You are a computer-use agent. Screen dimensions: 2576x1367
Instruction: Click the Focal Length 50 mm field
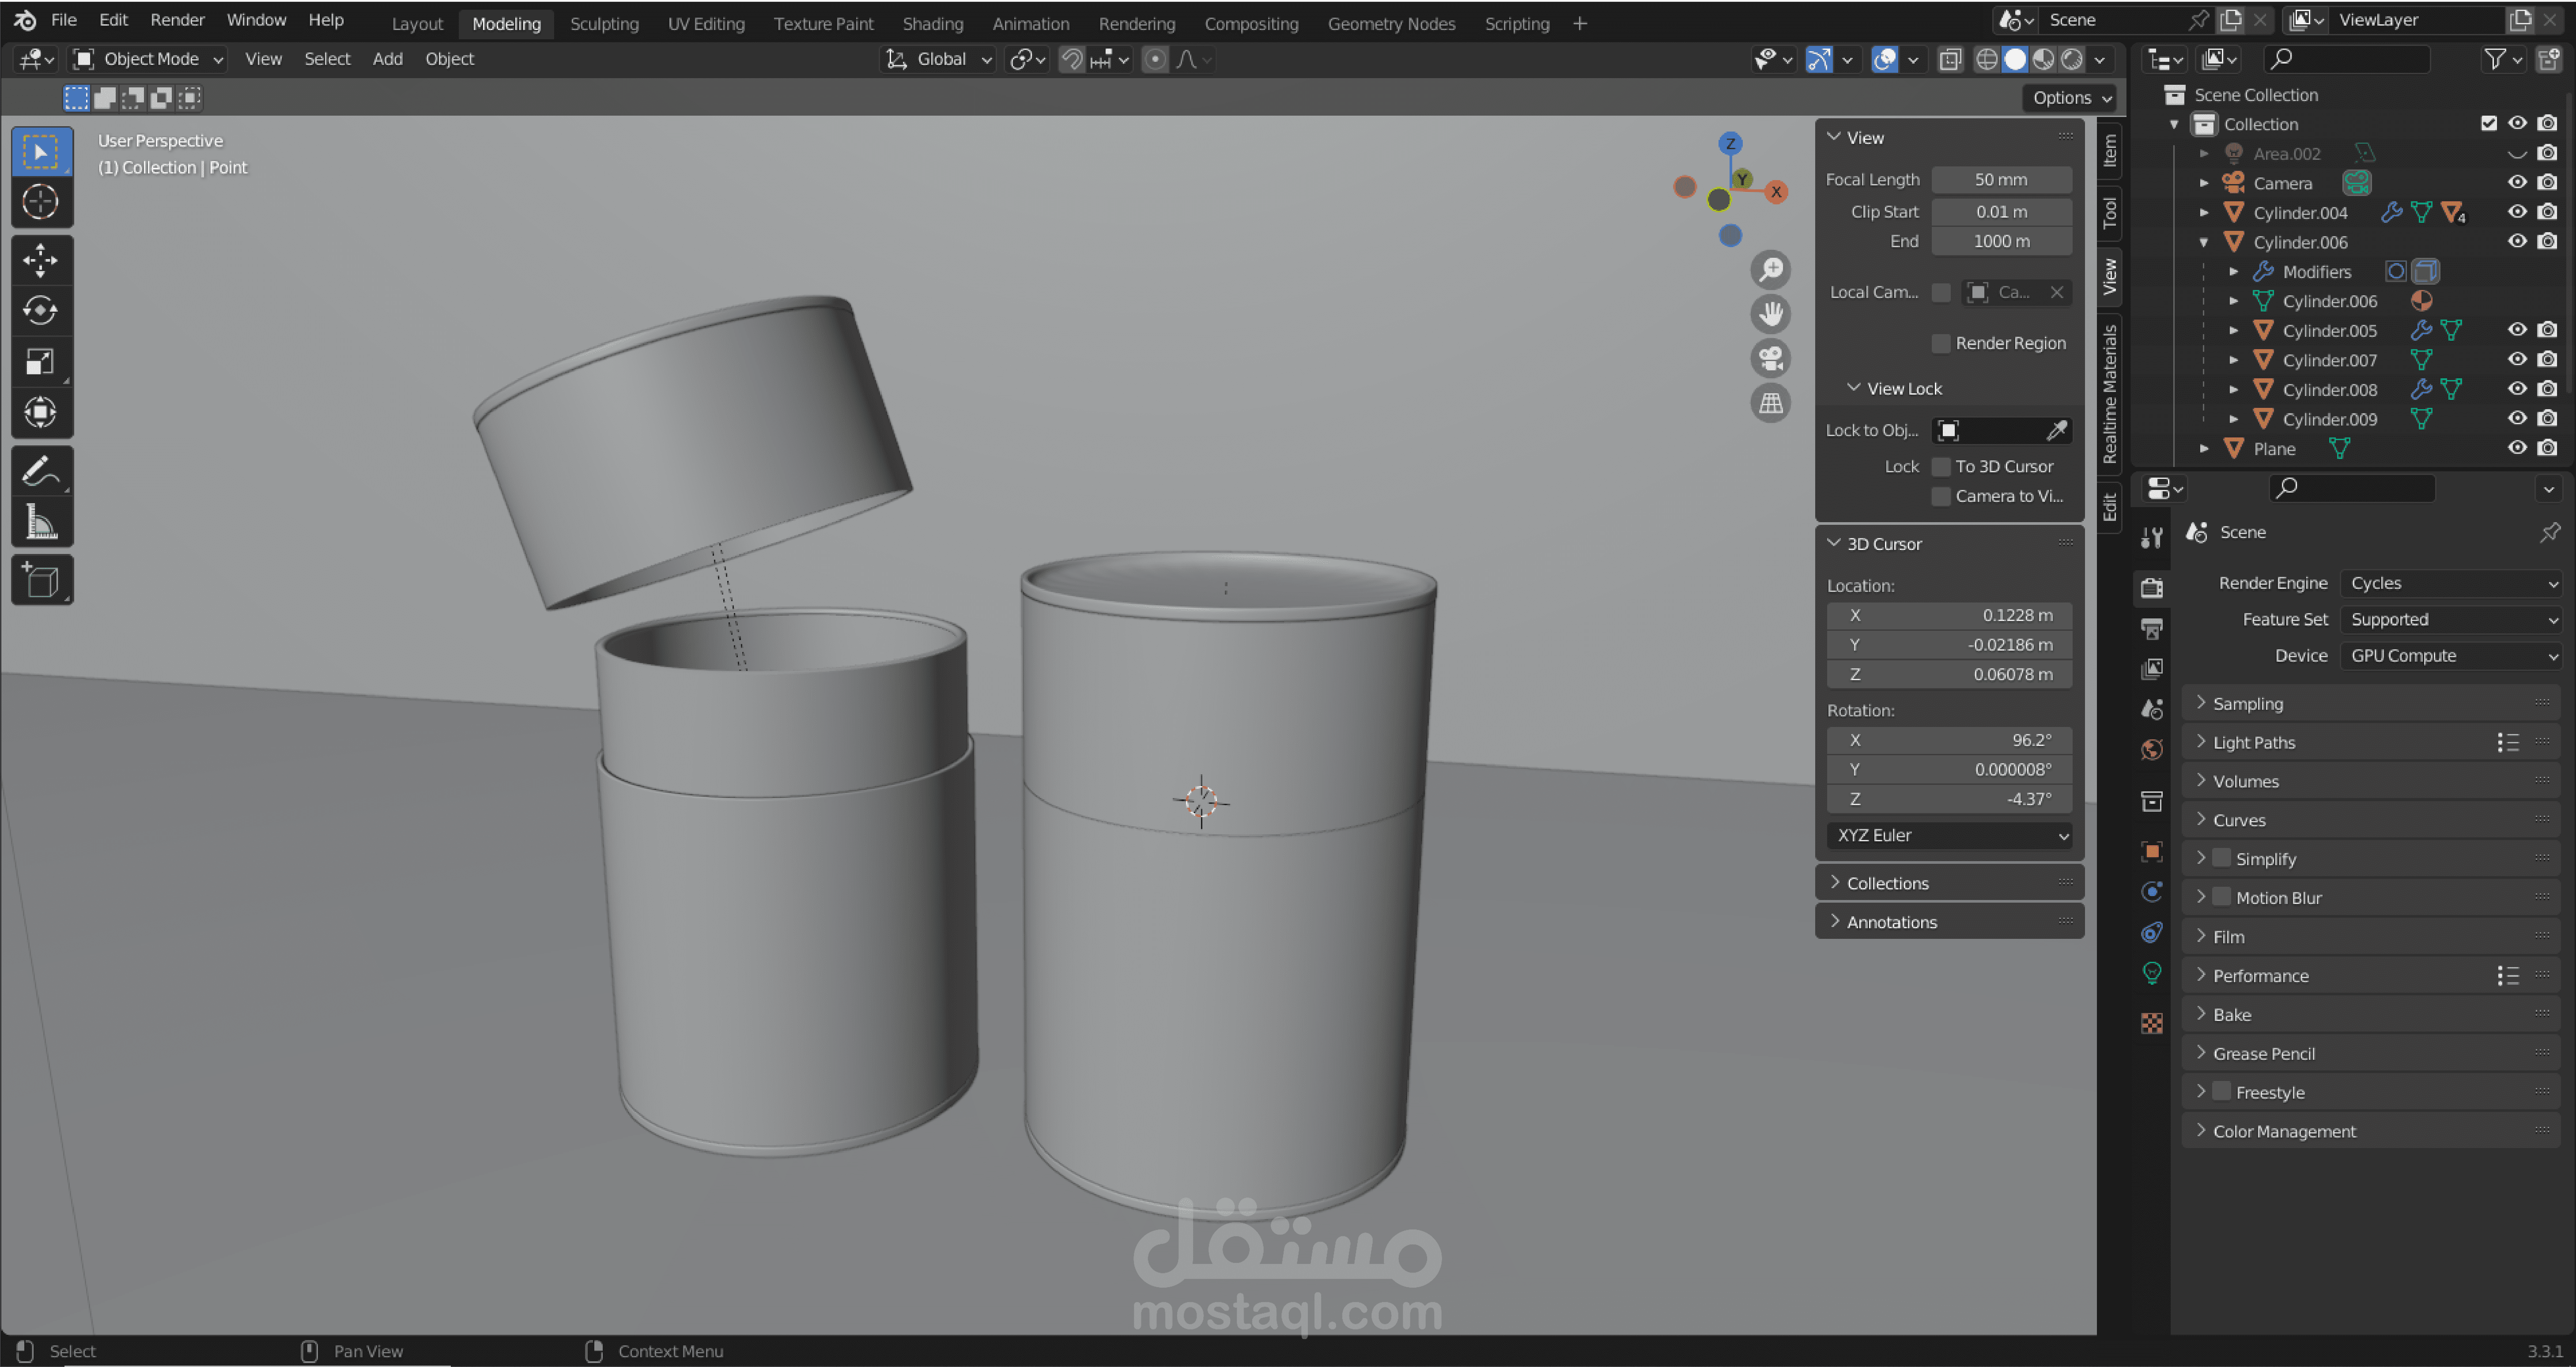pos(2001,180)
